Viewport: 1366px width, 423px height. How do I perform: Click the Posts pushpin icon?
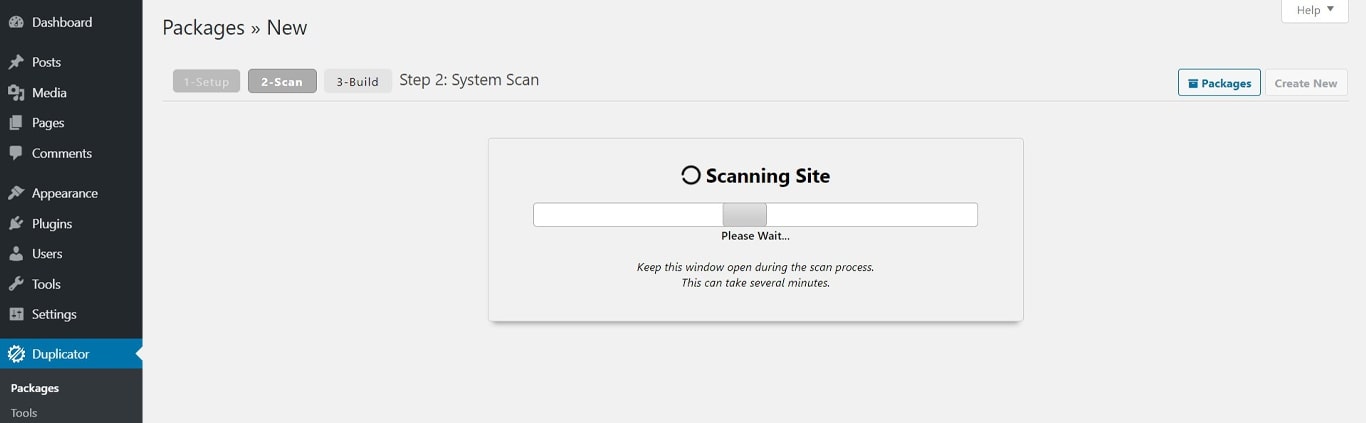pos(16,62)
